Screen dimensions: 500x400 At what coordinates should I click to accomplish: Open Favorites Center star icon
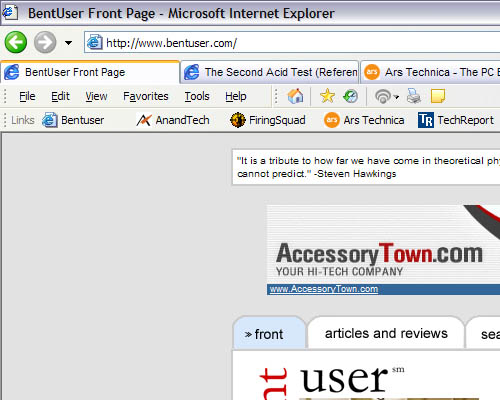point(327,96)
